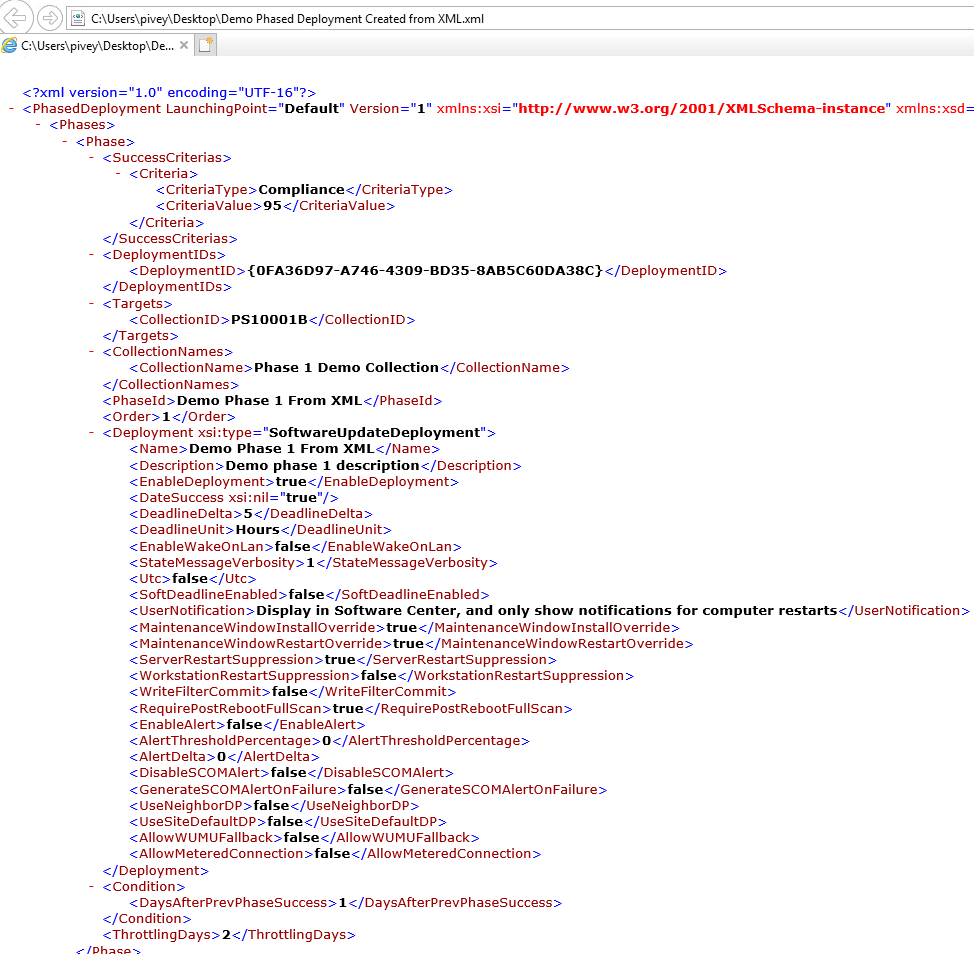Click UseSiteDefaultDP false value
The width and height of the screenshot is (974, 954).
pos(285,822)
